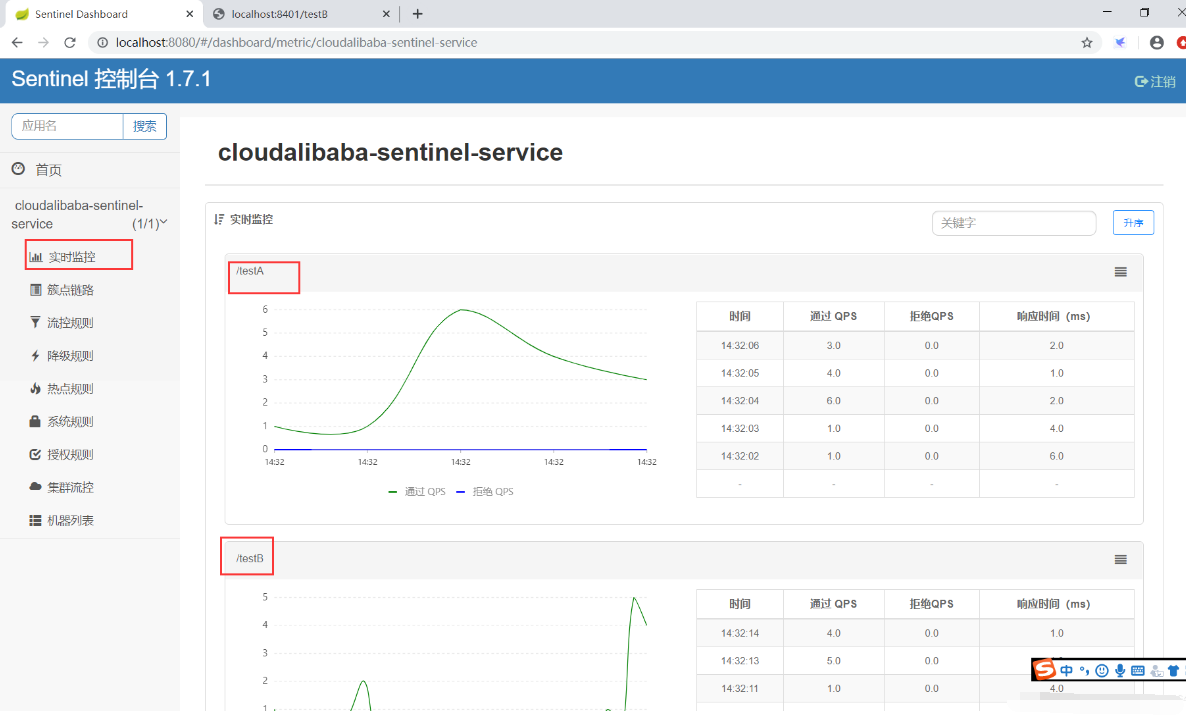
Task: Open 降级规则 degrade rules page
Action: 69,356
